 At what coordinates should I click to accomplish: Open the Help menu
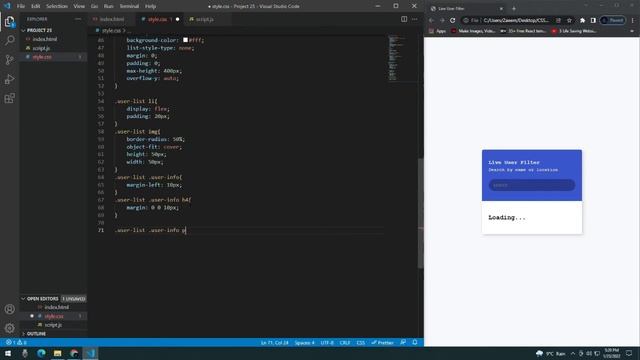(x=151, y=6)
